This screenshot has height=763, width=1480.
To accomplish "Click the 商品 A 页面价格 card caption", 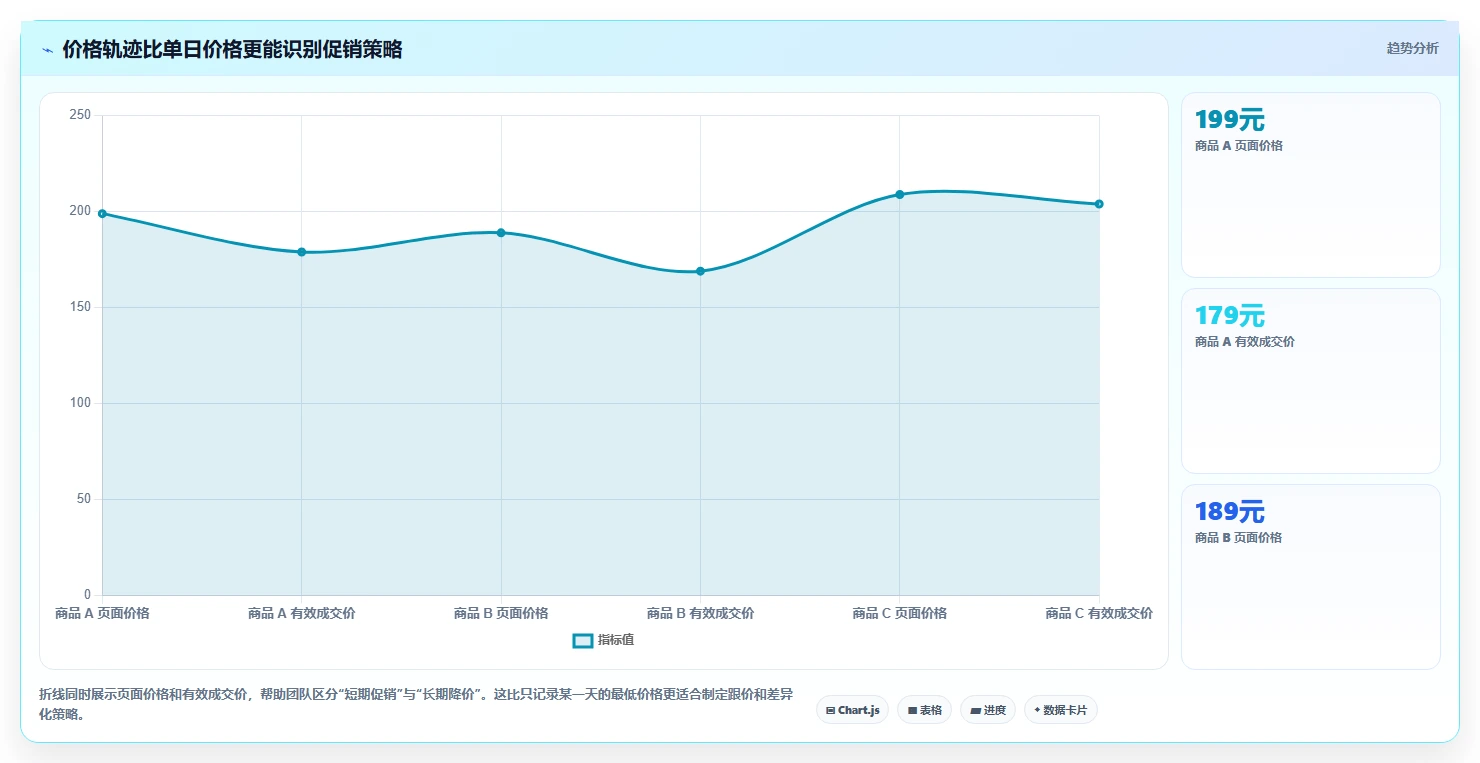I will (1239, 146).
